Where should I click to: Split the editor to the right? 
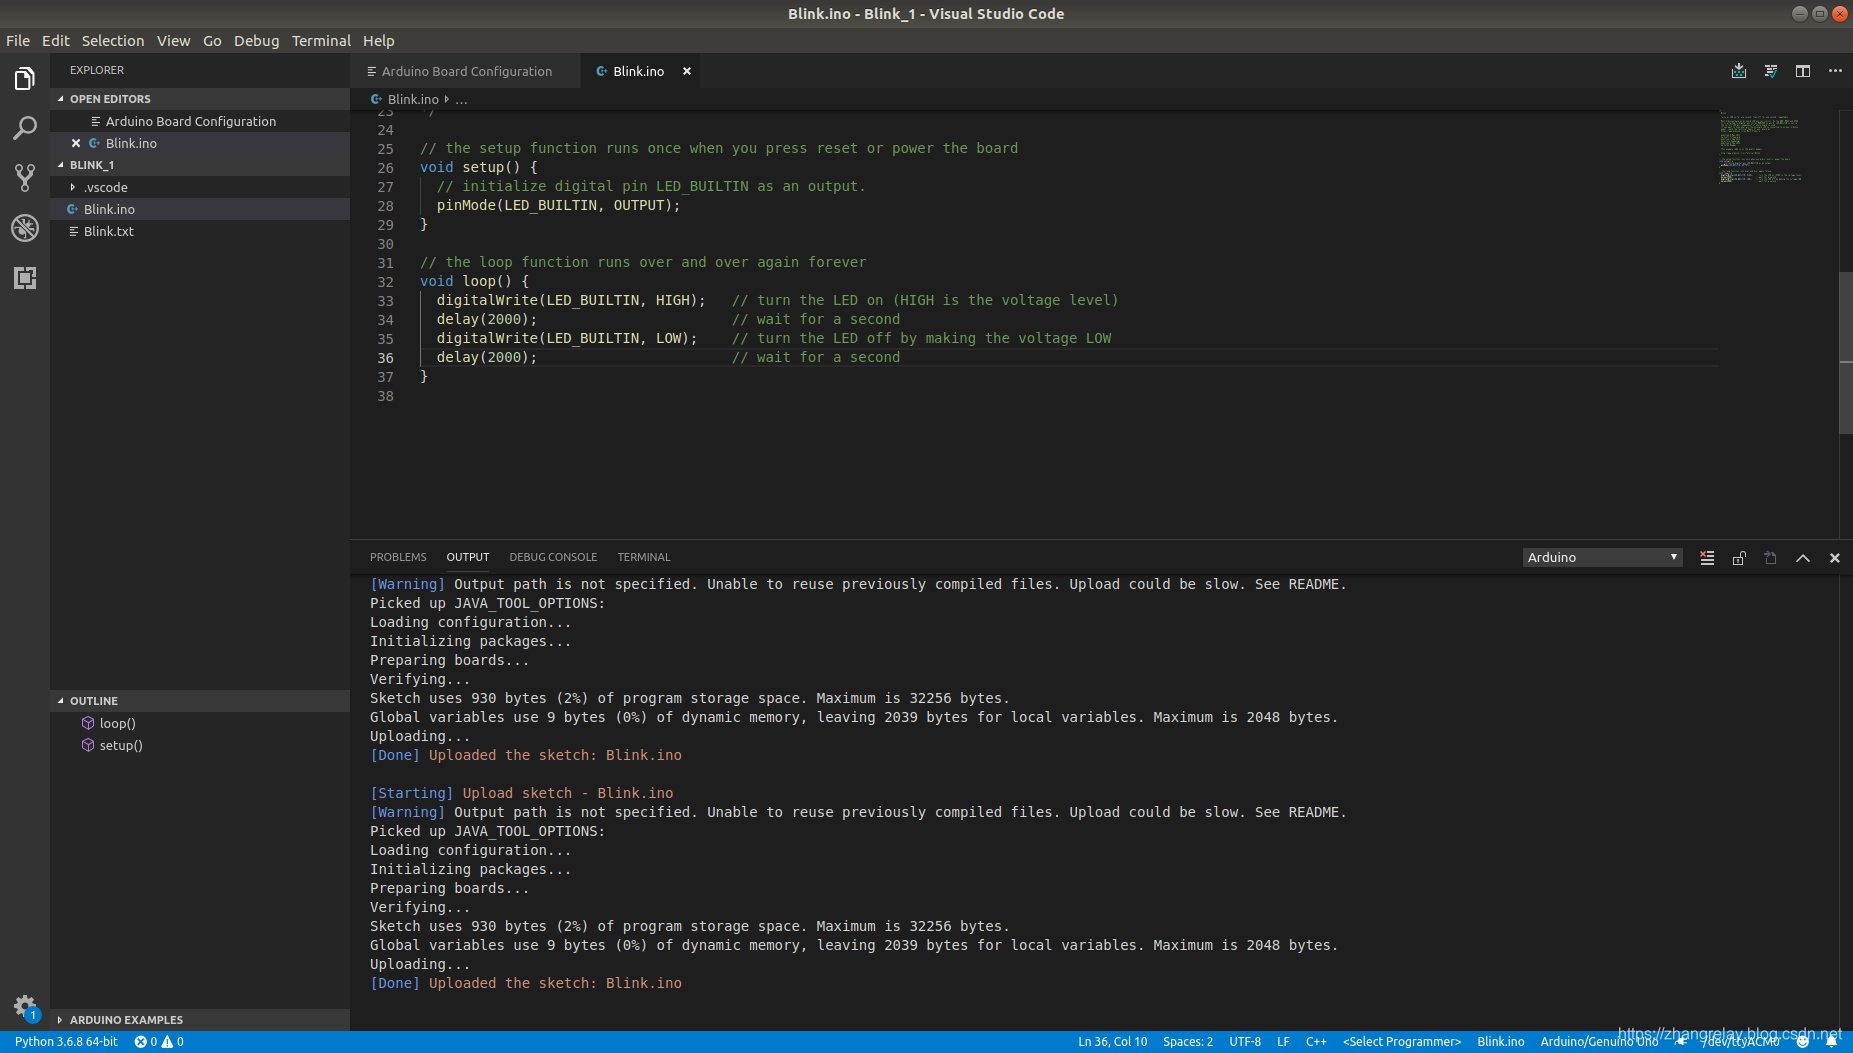(x=1803, y=71)
